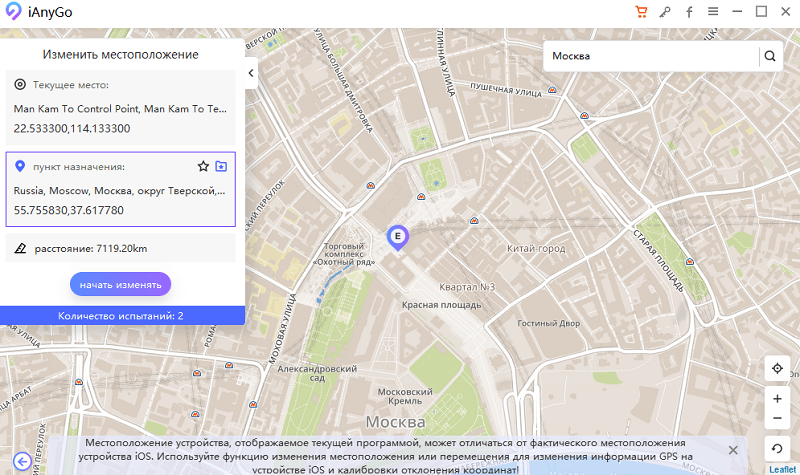The image size is (800, 475).
Task: Click the Китай-город map label
Action: coord(536,249)
